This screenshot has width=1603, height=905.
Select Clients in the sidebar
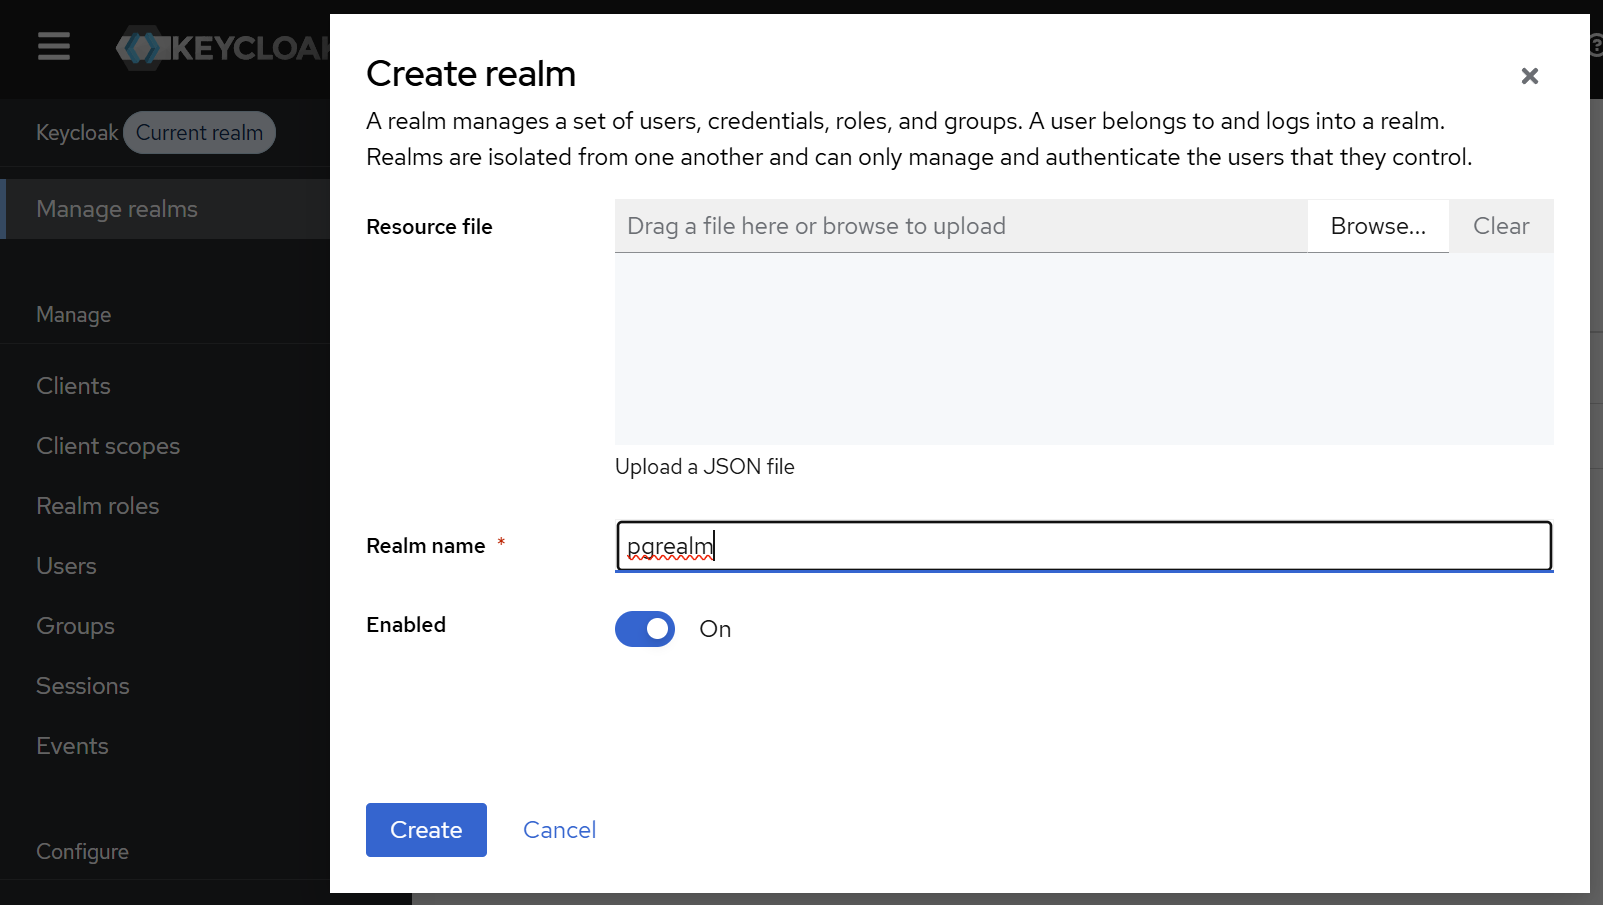point(73,385)
